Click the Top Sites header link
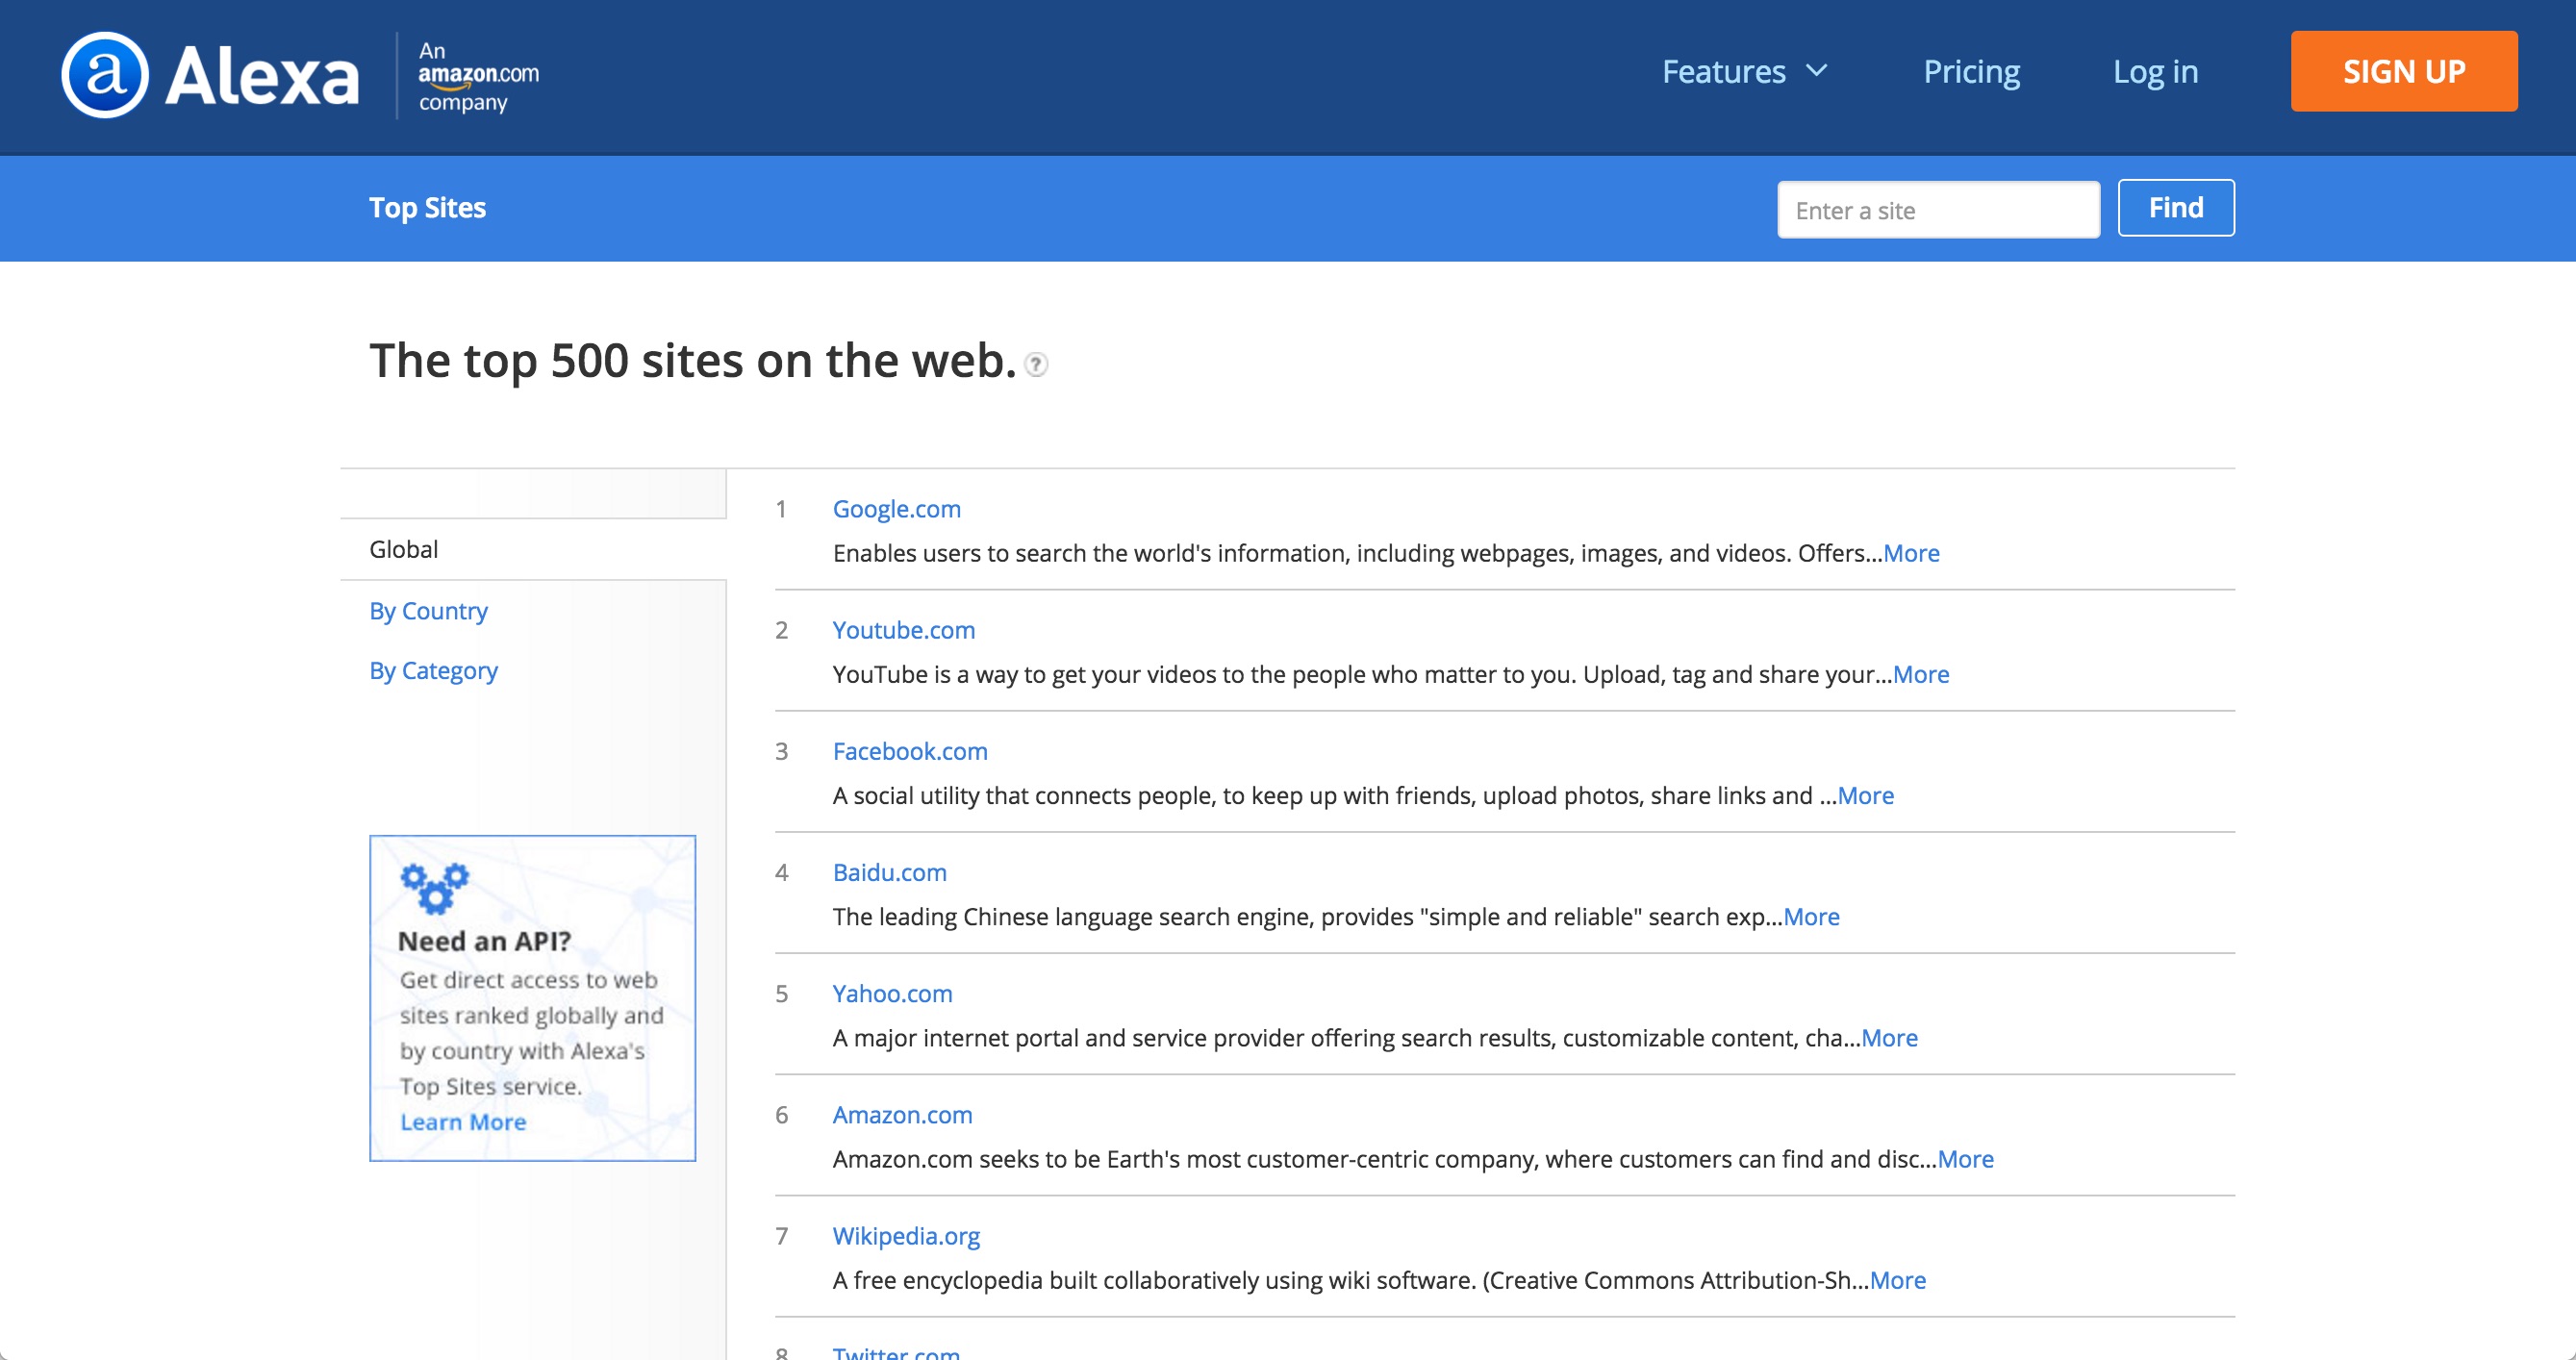 (x=427, y=208)
